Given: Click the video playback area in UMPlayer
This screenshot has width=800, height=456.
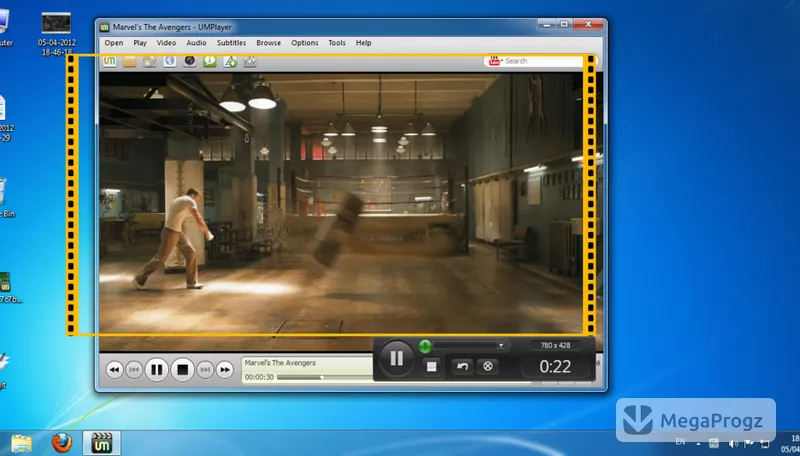Looking at the screenshot, I should pyautogui.click(x=351, y=211).
